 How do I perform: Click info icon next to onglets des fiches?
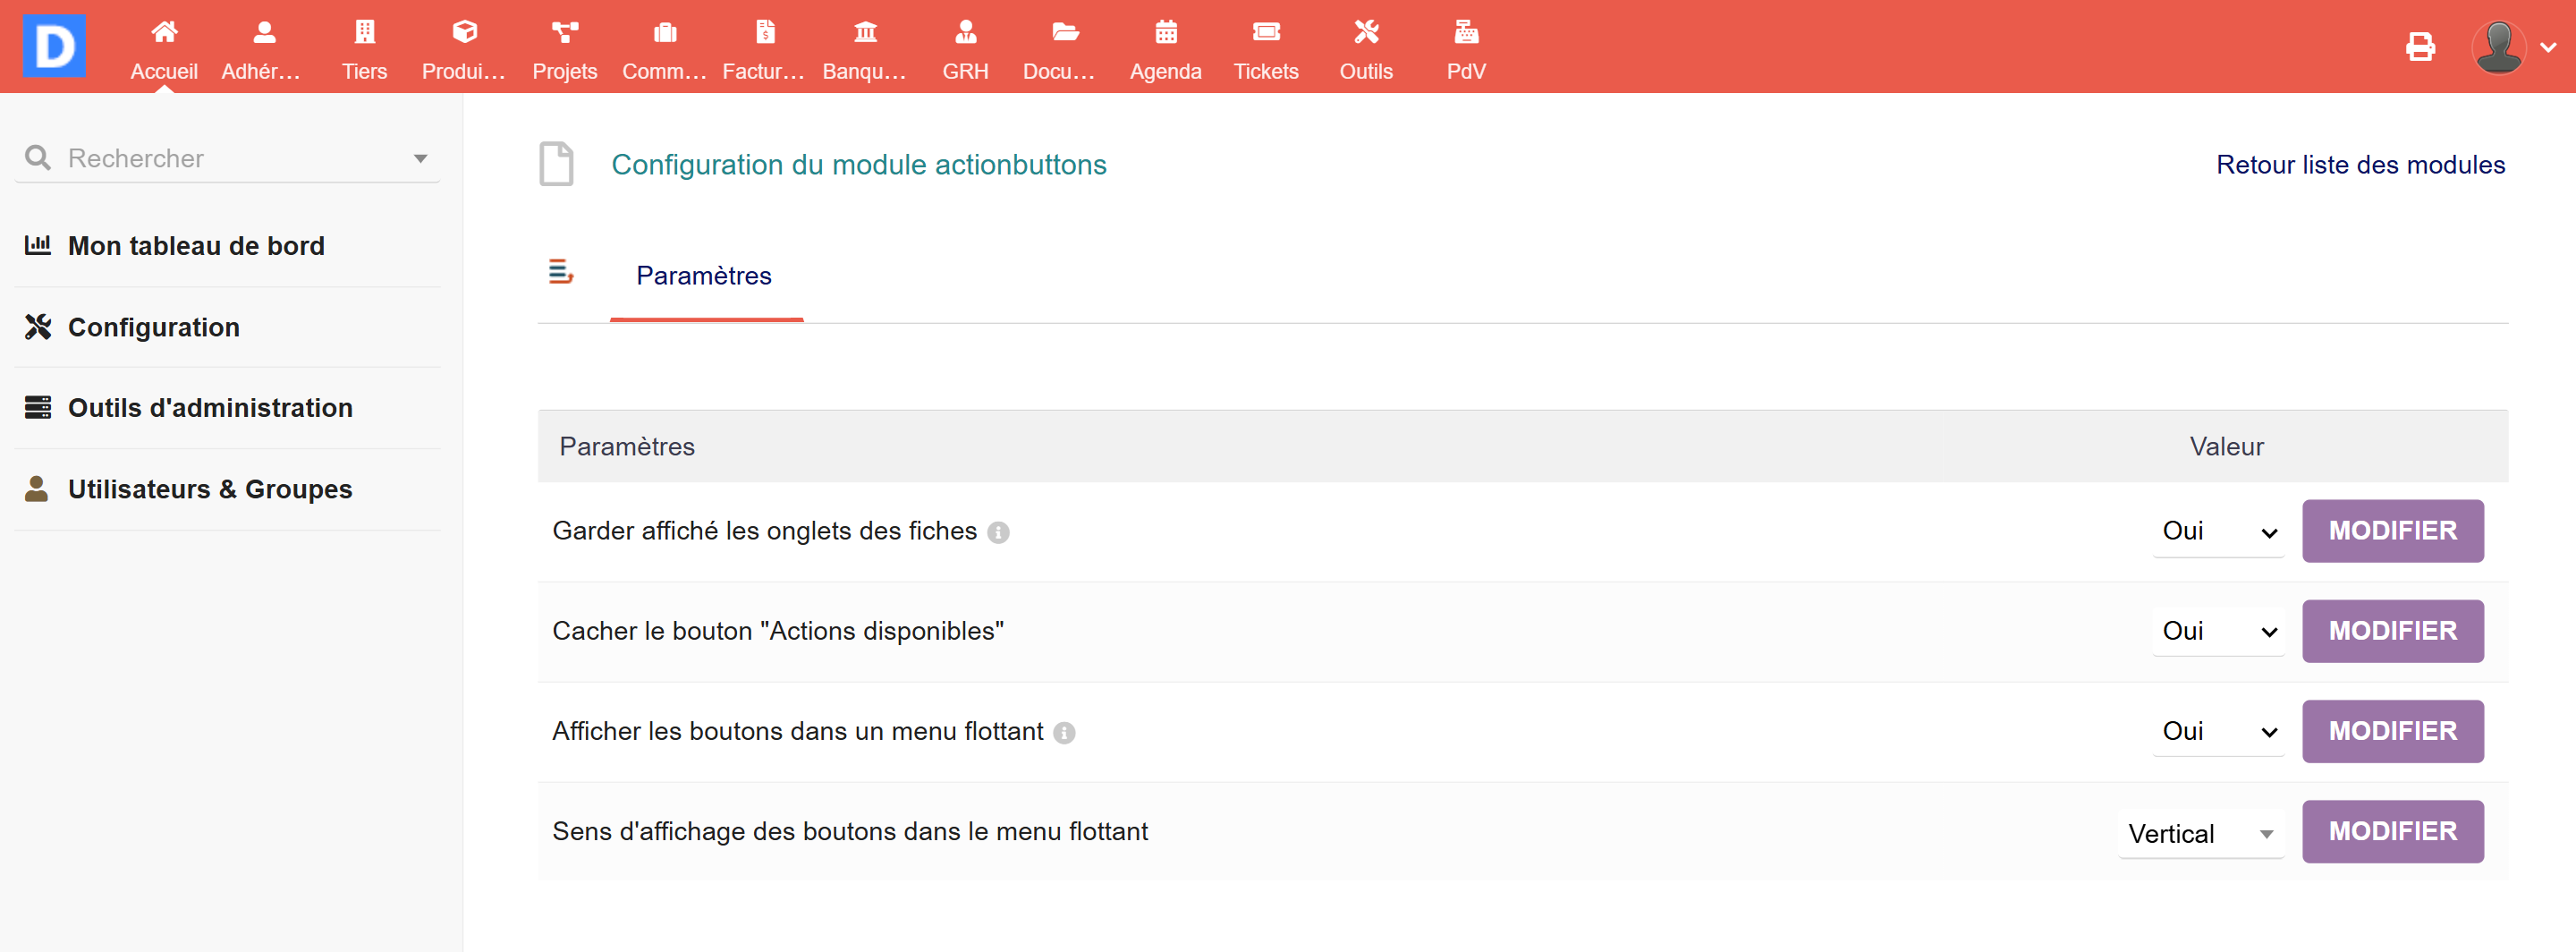[x=998, y=533]
